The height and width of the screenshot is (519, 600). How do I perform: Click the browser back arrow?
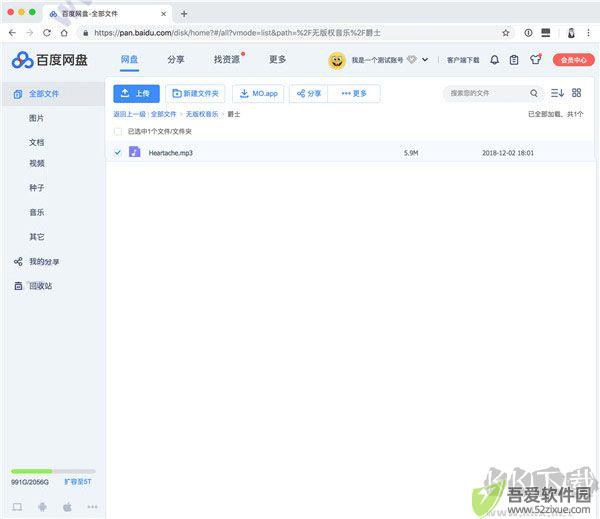12,33
